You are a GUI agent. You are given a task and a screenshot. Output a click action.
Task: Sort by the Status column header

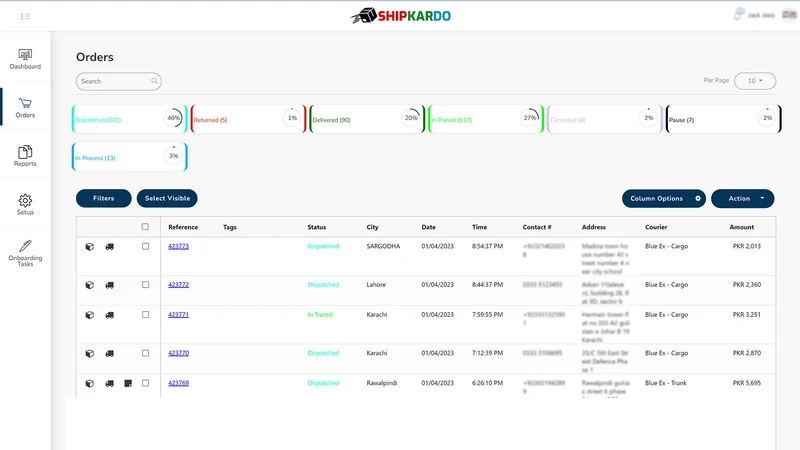click(317, 227)
